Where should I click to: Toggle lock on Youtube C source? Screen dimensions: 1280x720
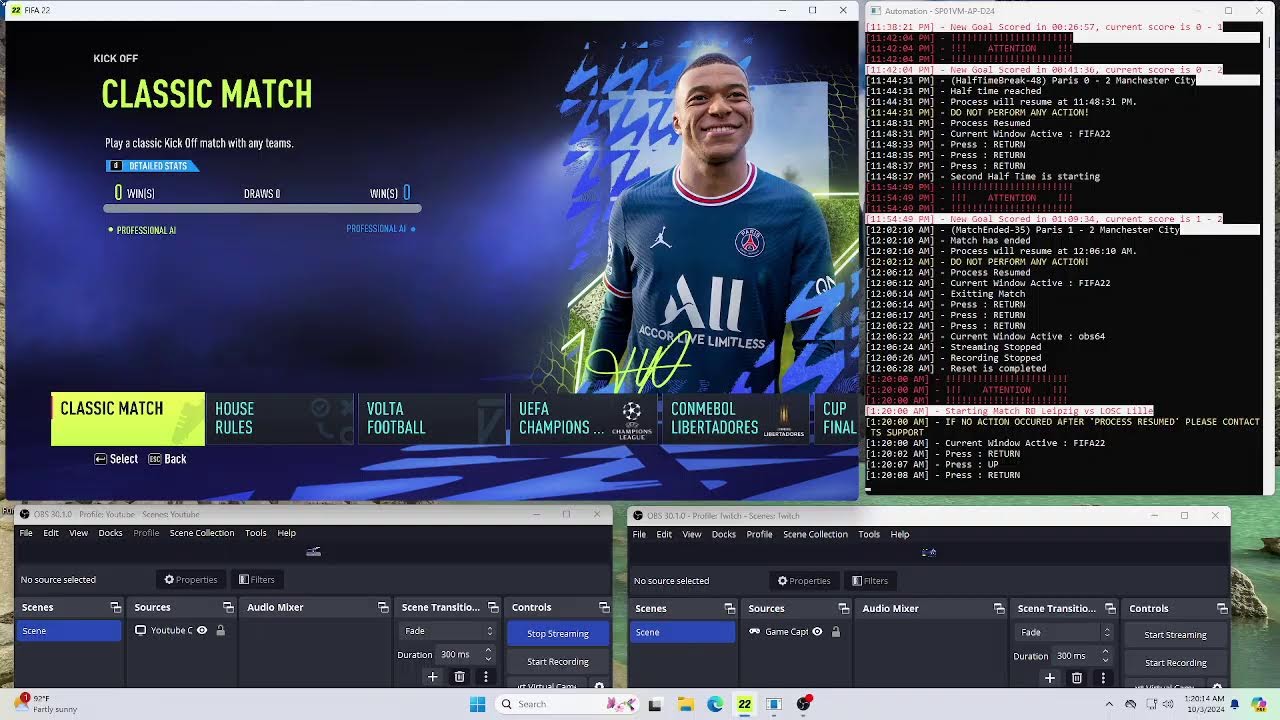coord(220,630)
